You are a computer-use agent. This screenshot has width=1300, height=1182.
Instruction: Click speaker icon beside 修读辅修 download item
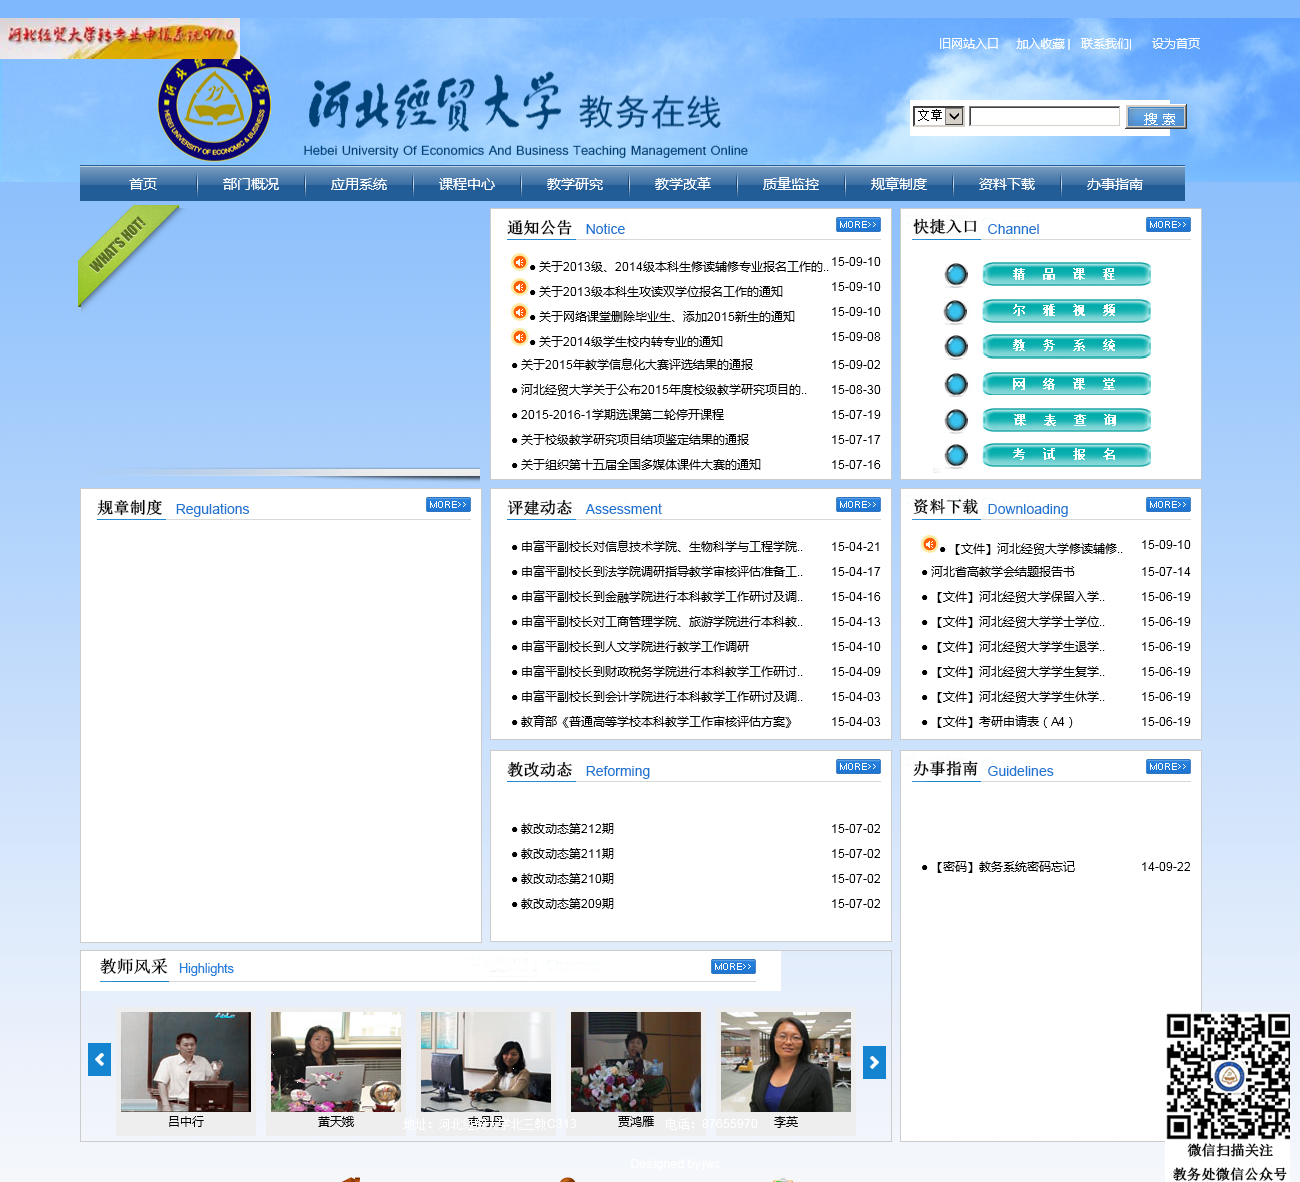point(929,544)
